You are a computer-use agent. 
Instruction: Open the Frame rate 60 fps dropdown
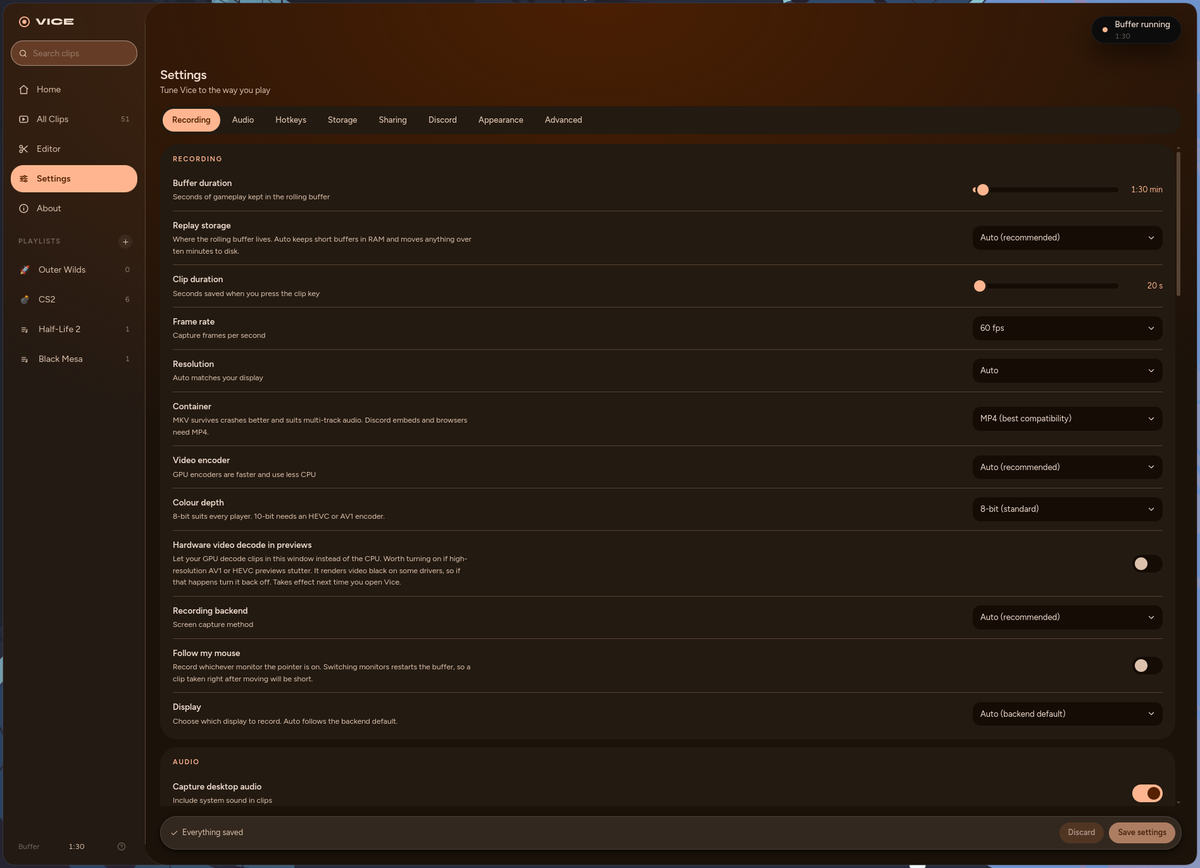pyautogui.click(x=1067, y=328)
